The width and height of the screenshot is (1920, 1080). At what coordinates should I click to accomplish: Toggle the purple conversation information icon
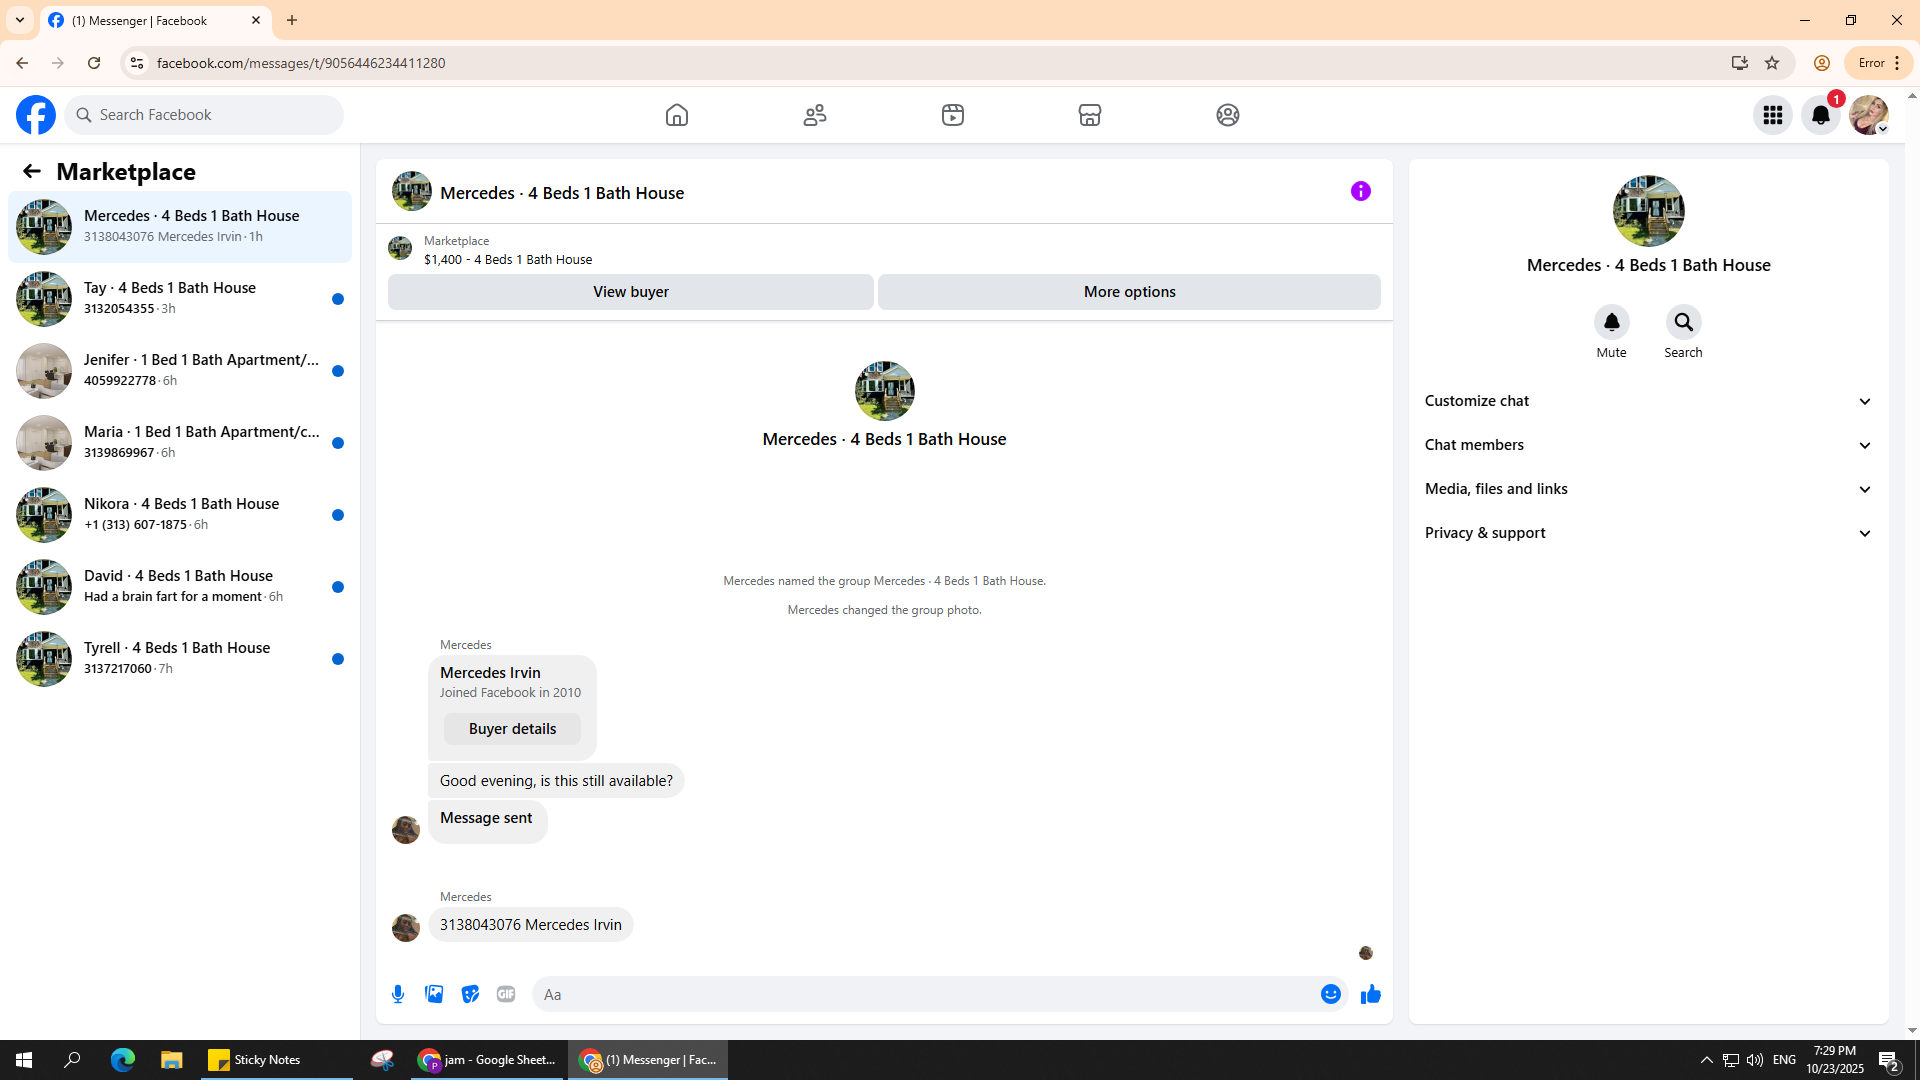tap(1360, 191)
